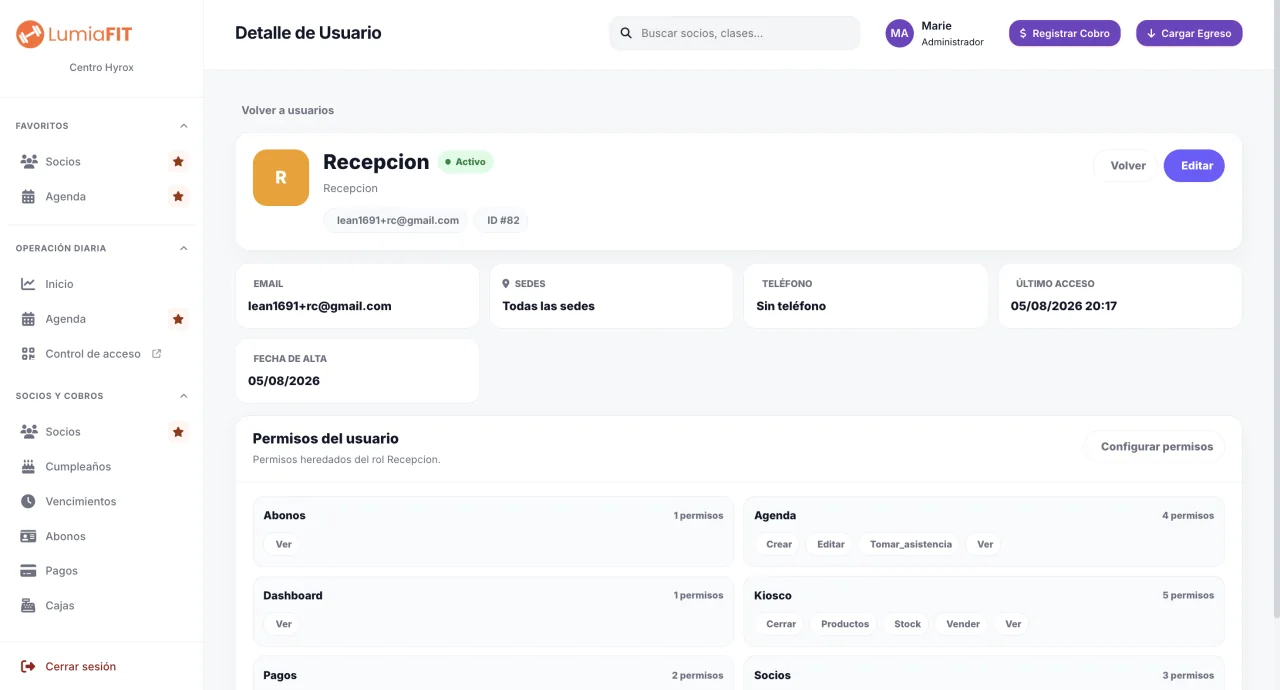Toggle the star beside Agenda in Operación Diaria
The width and height of the screenshot is (1280, 690).
(x=178, y=319)
